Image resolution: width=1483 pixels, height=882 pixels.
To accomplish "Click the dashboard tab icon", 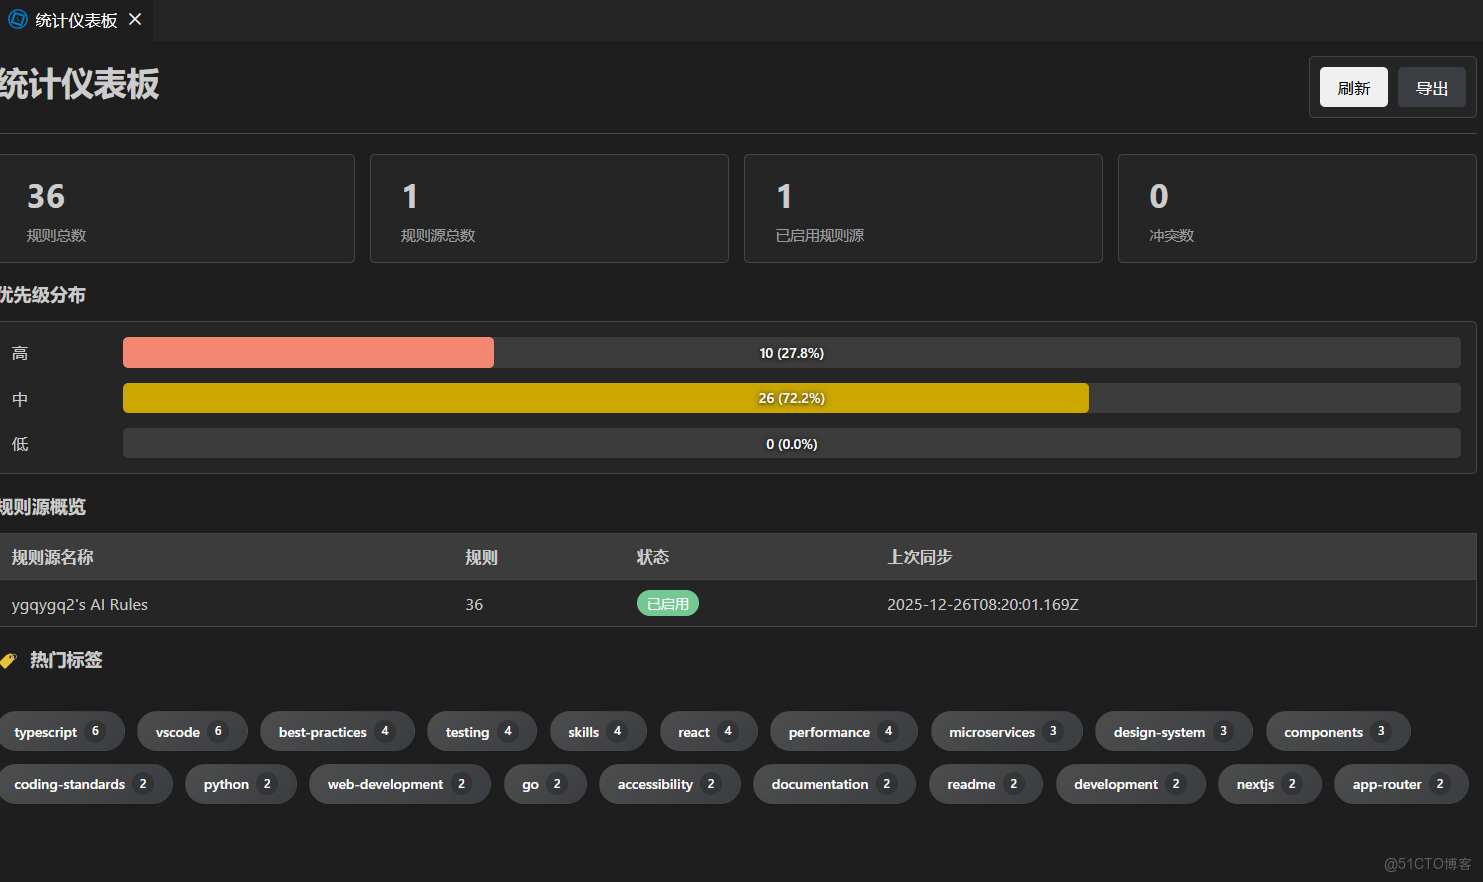I will tap(17, 19).
